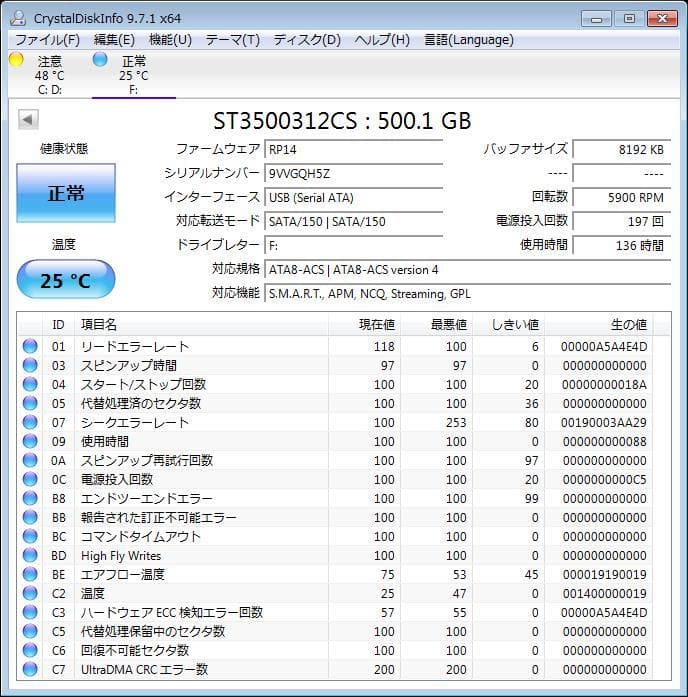The image size is (688, 697).
Task: Select the C: D: disk tab
Action: point(49,75)
